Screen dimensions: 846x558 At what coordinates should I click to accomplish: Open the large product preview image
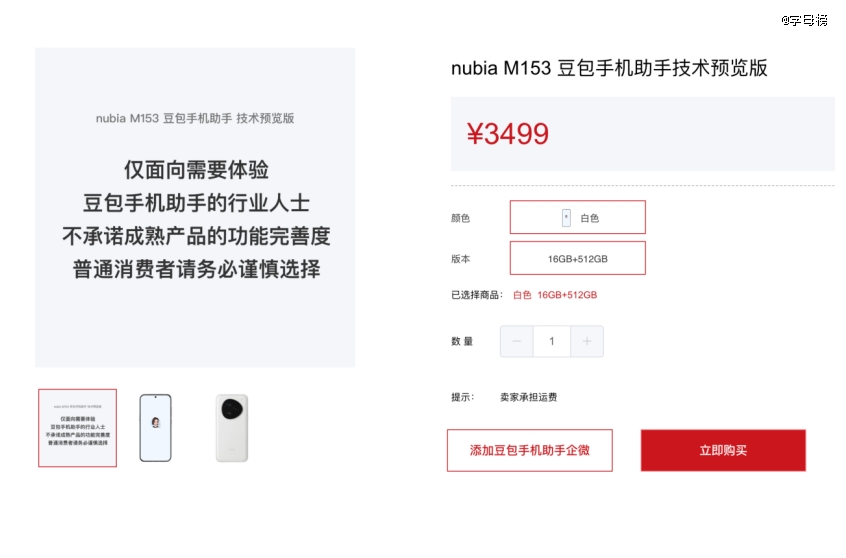click(x=195, y=208)
